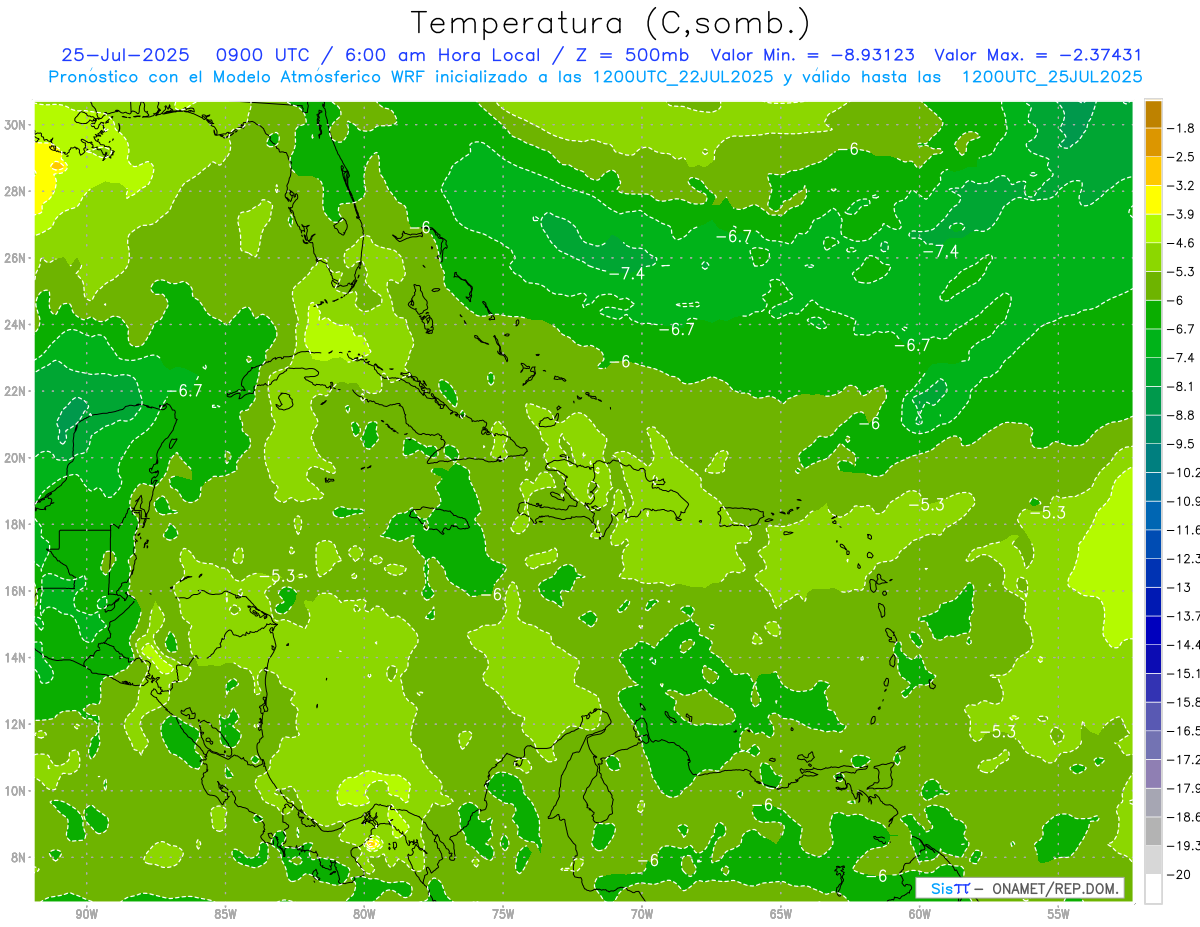Click the dark orange swatch above -1.8
1200x927 pixels.
coord(1153,114)
